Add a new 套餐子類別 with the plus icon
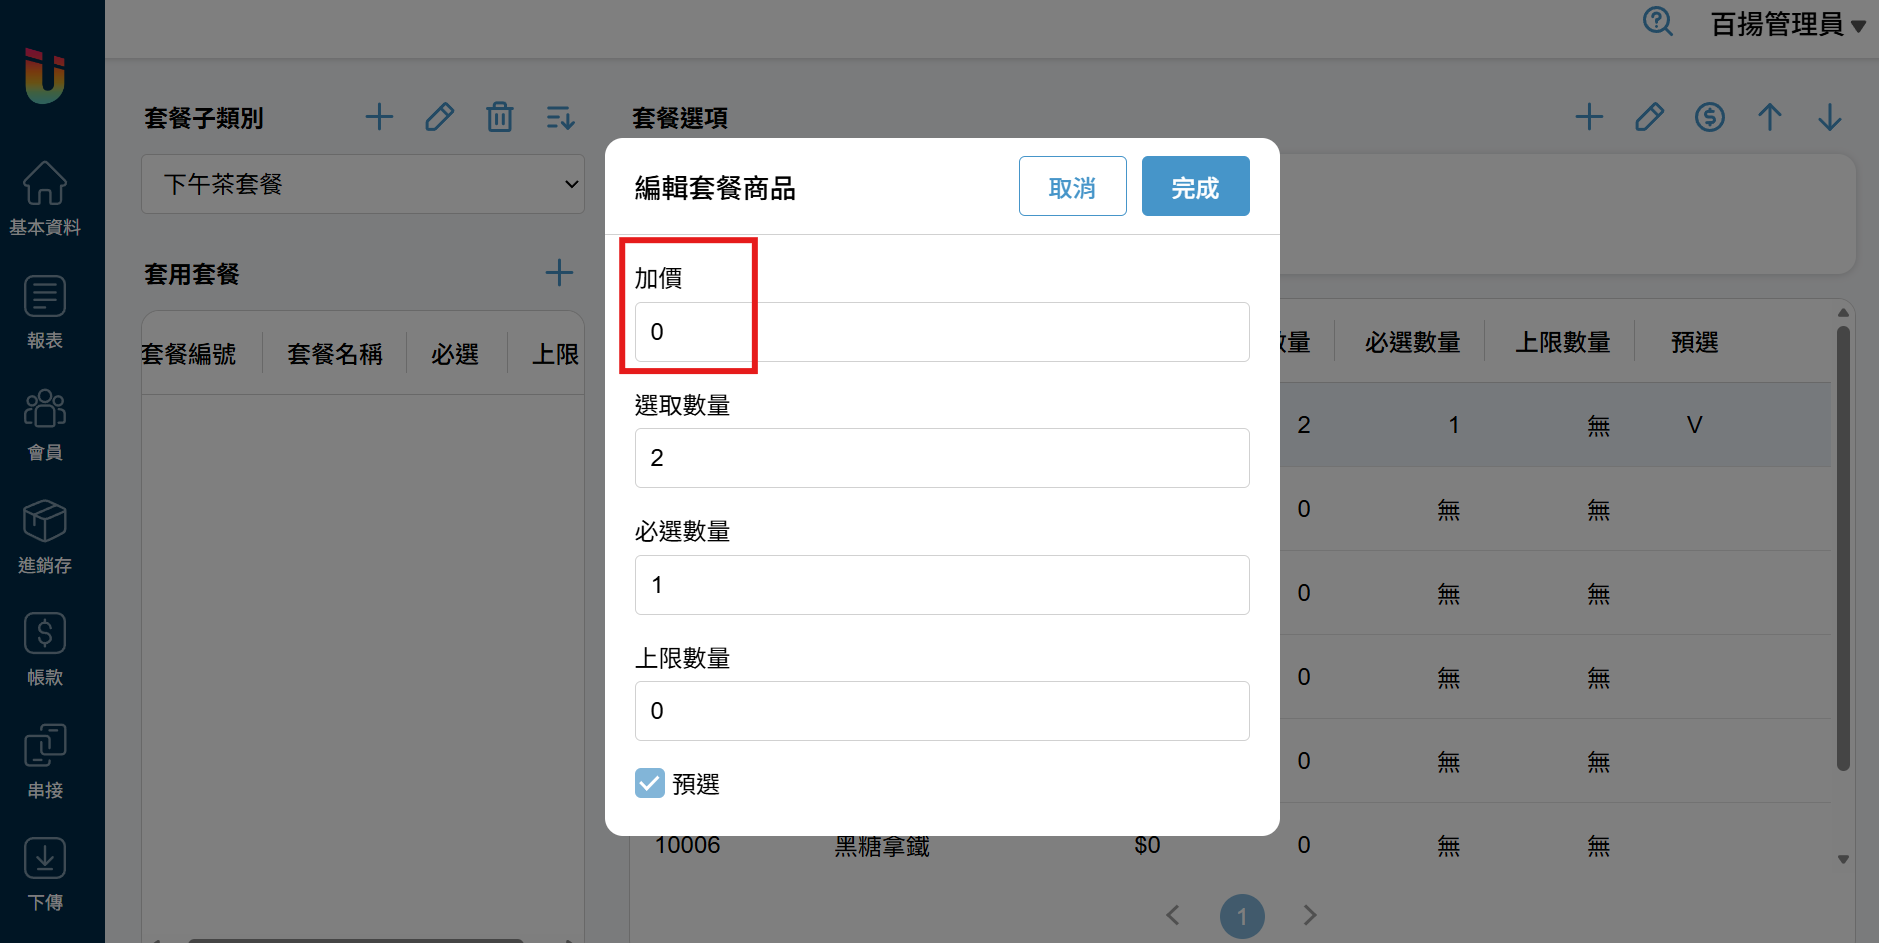 [379, 117]
